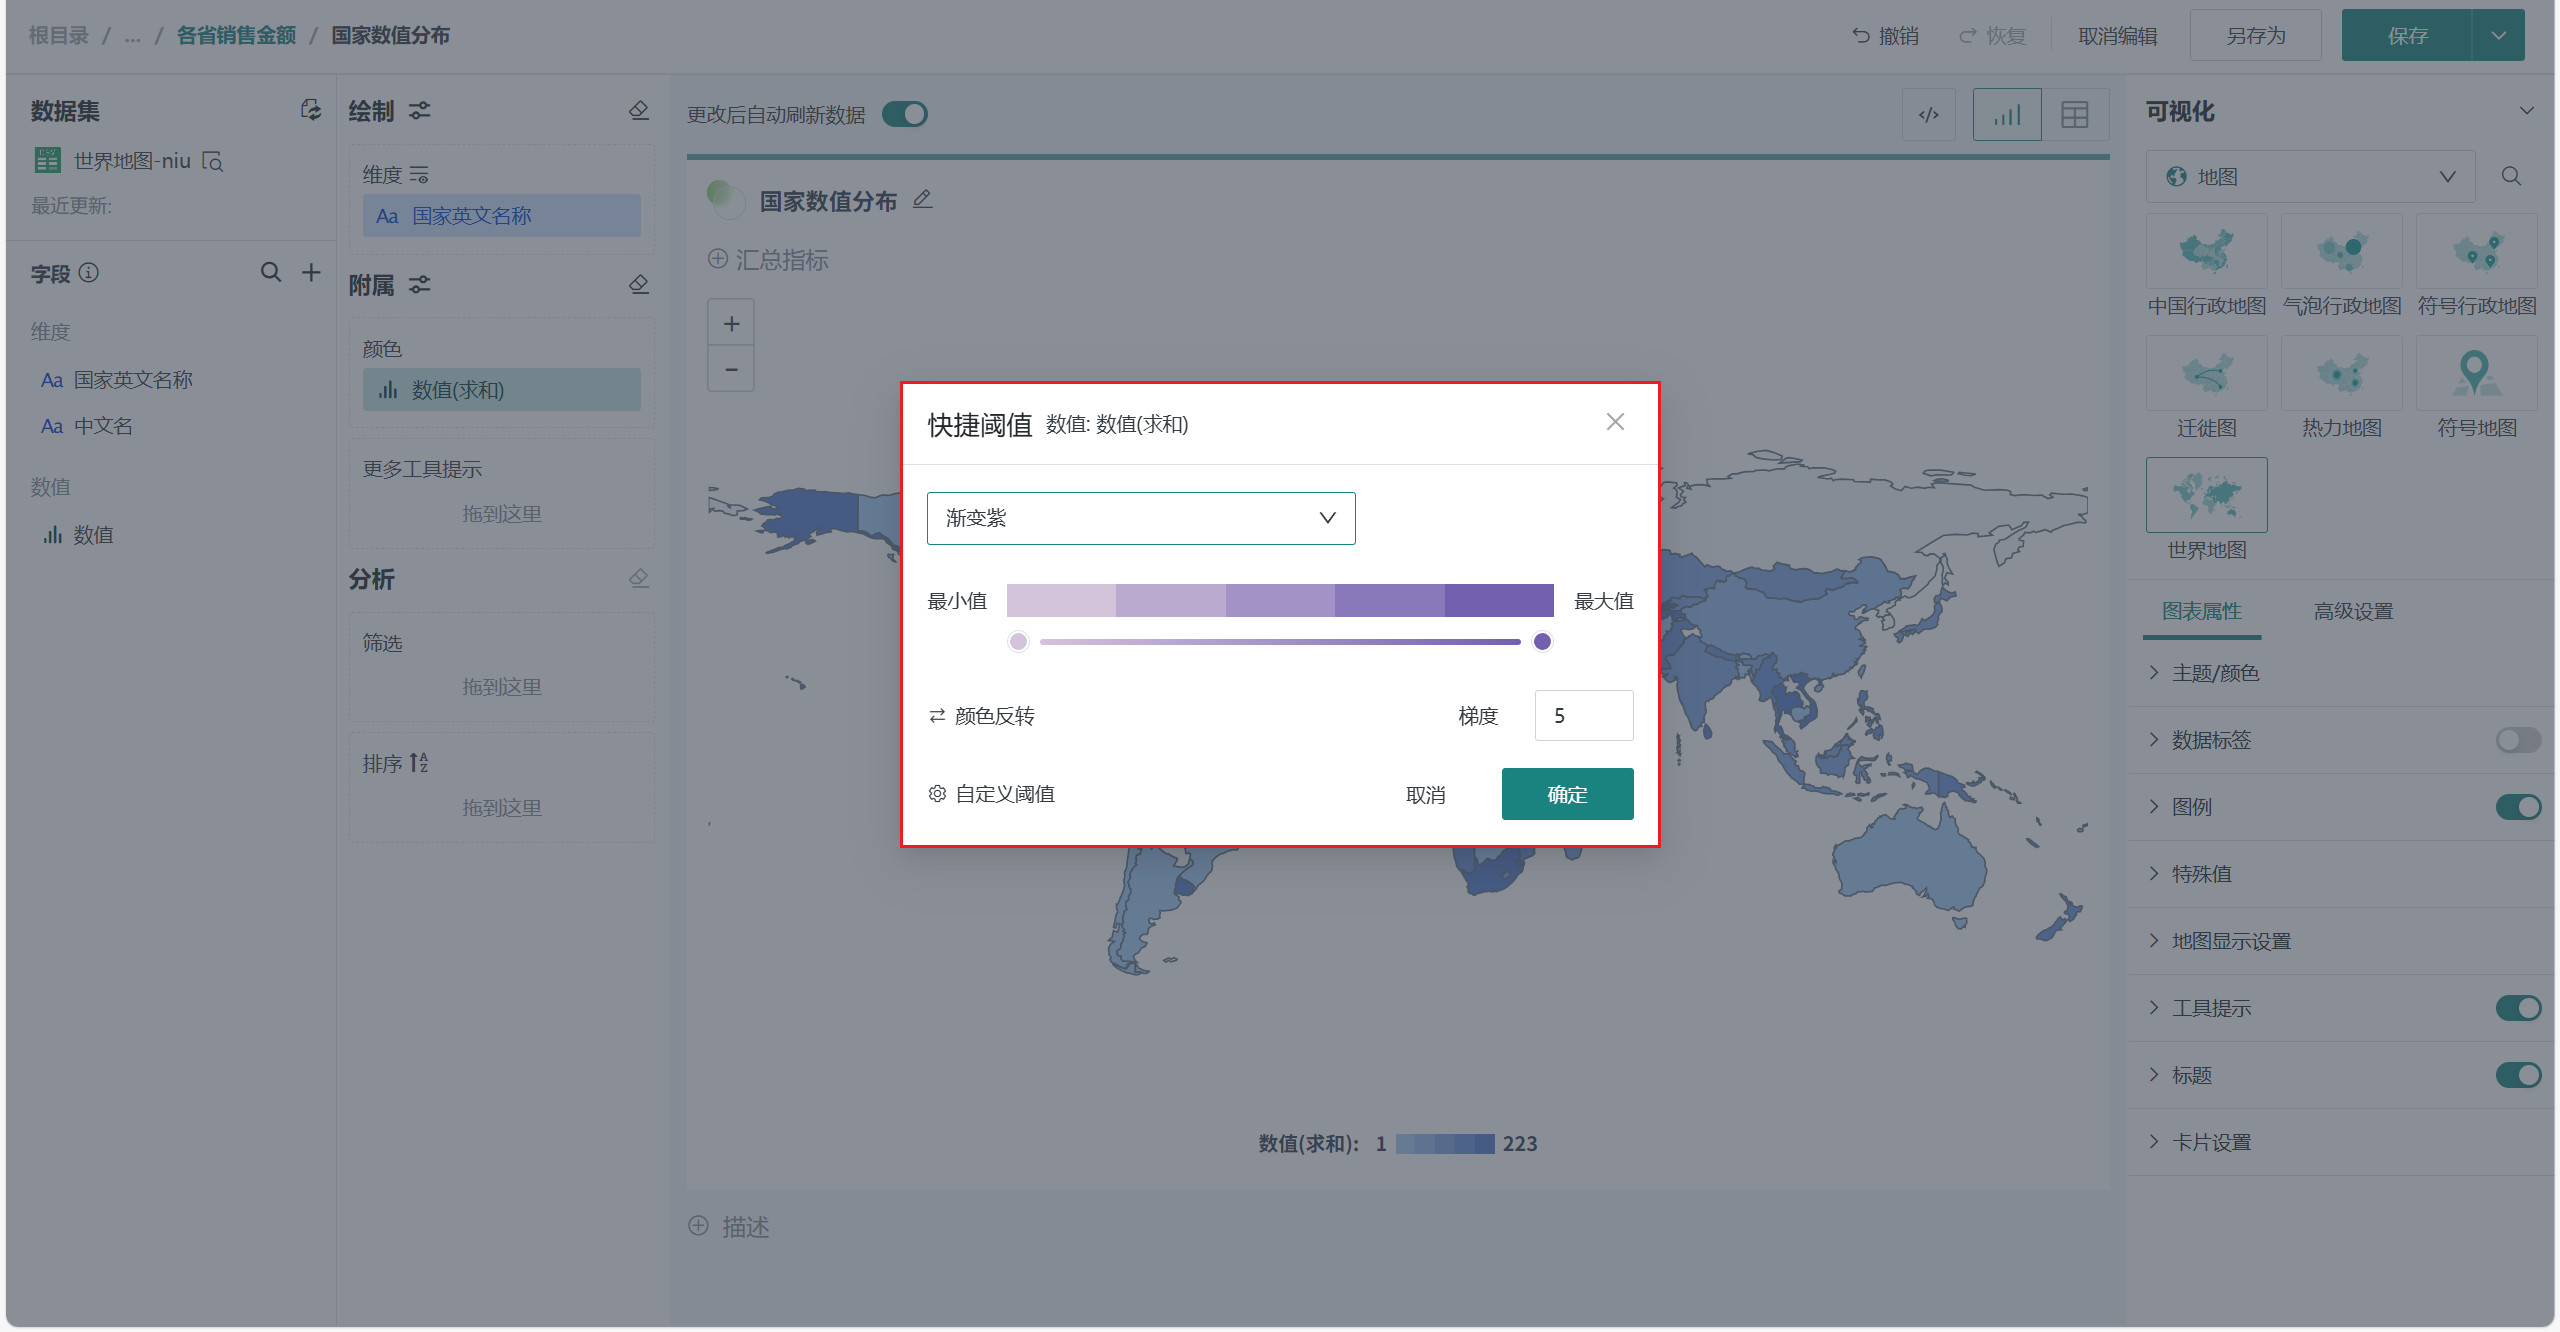
Task: Select the 世界地图 chart type thumbnail
Action: coord(2206,496)
